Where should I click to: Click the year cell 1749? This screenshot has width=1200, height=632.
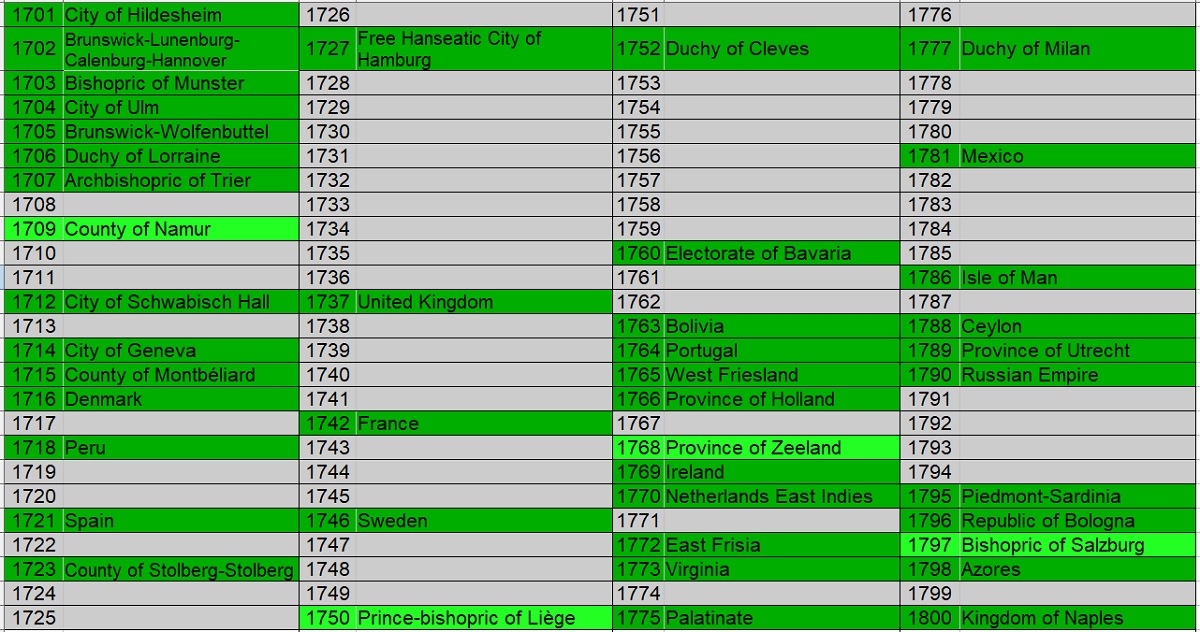click(328, 594)
